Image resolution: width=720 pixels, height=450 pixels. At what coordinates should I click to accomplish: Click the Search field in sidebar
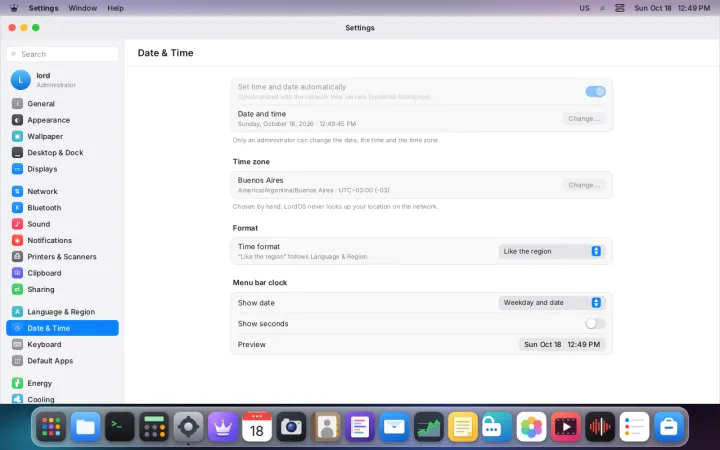pyautogui.click(x=62, y=54)
